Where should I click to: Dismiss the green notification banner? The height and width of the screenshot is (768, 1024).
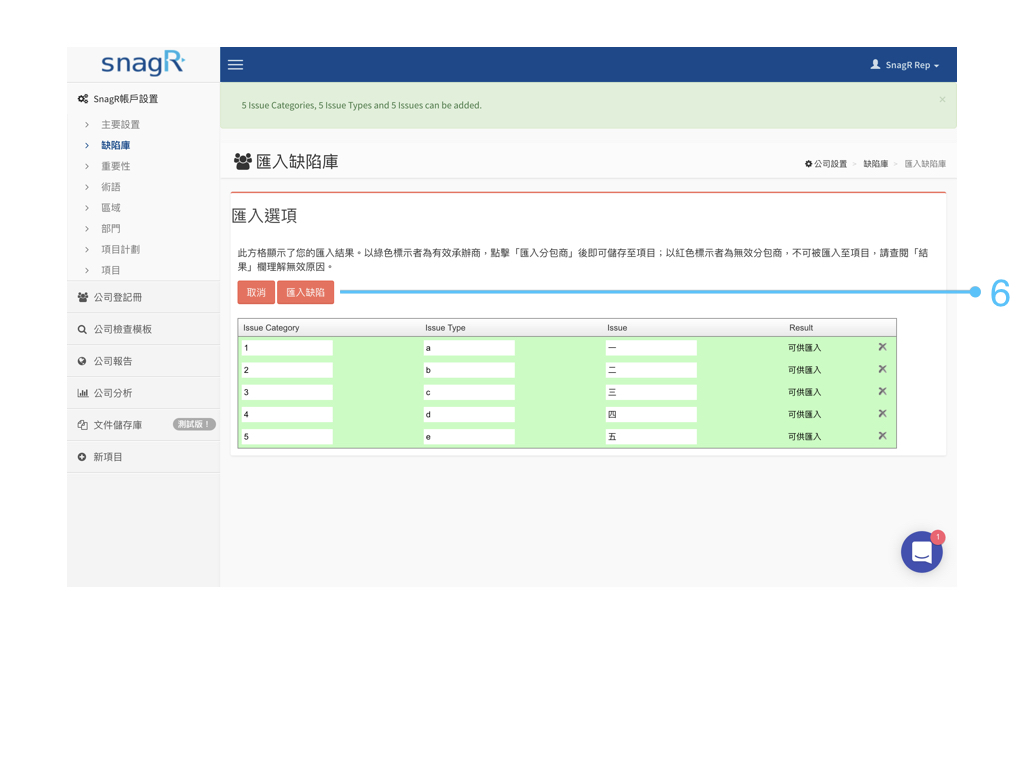[942, 99]
